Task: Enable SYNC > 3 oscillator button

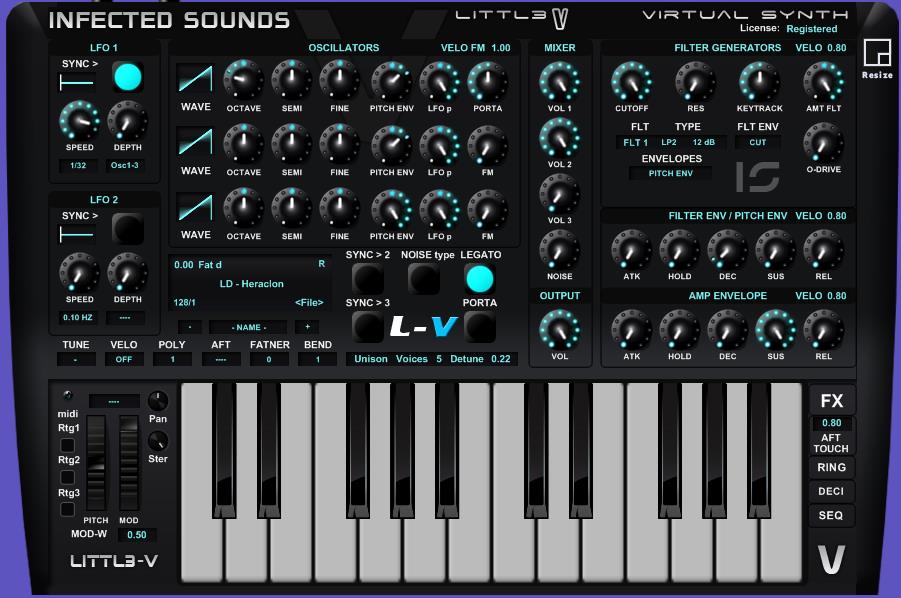Action: 368,327
